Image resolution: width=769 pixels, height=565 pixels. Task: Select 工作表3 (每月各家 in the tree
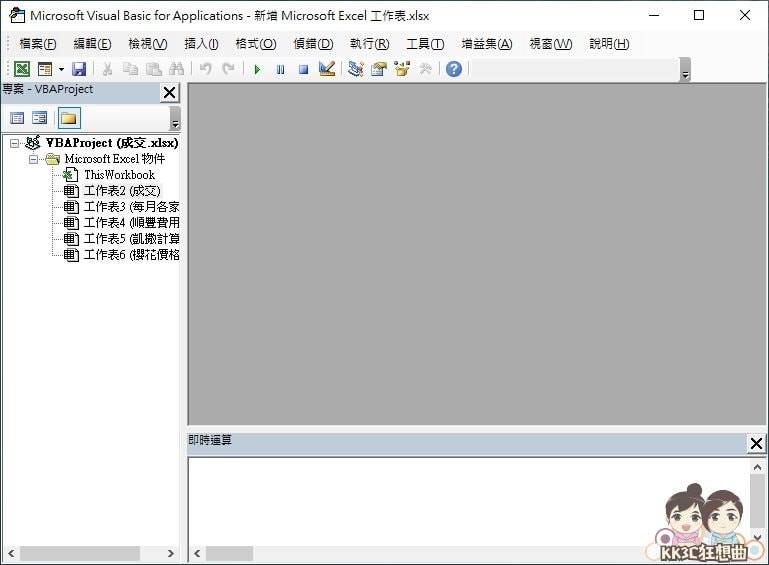point(131,206)
